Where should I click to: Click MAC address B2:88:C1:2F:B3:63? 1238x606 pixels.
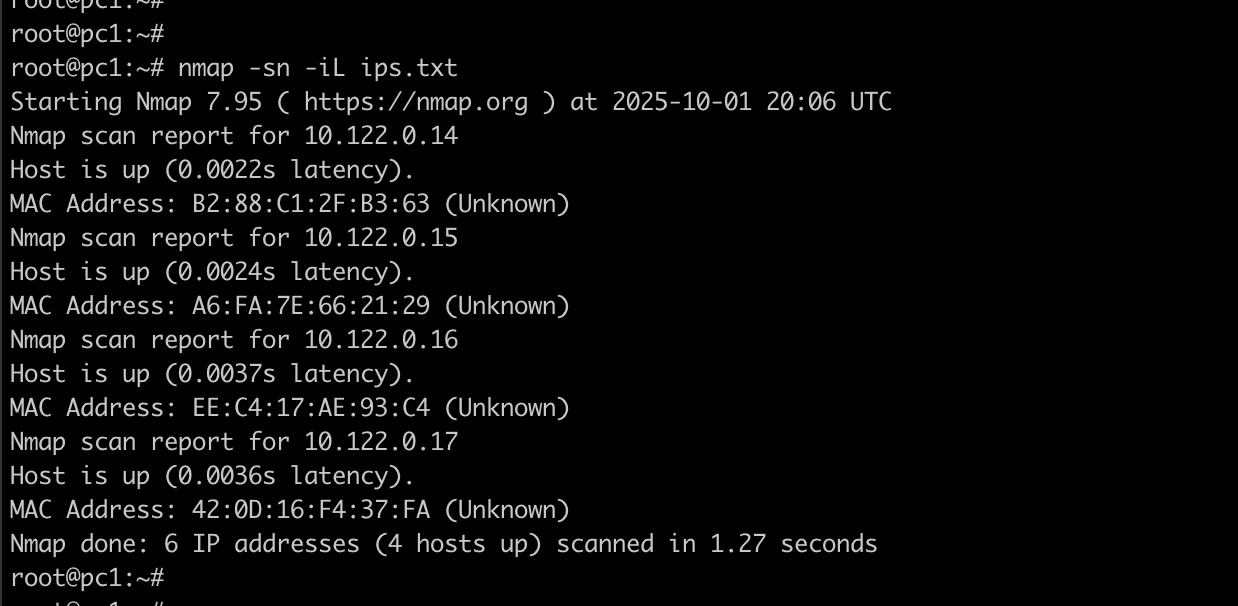click(x=311, y=204)
